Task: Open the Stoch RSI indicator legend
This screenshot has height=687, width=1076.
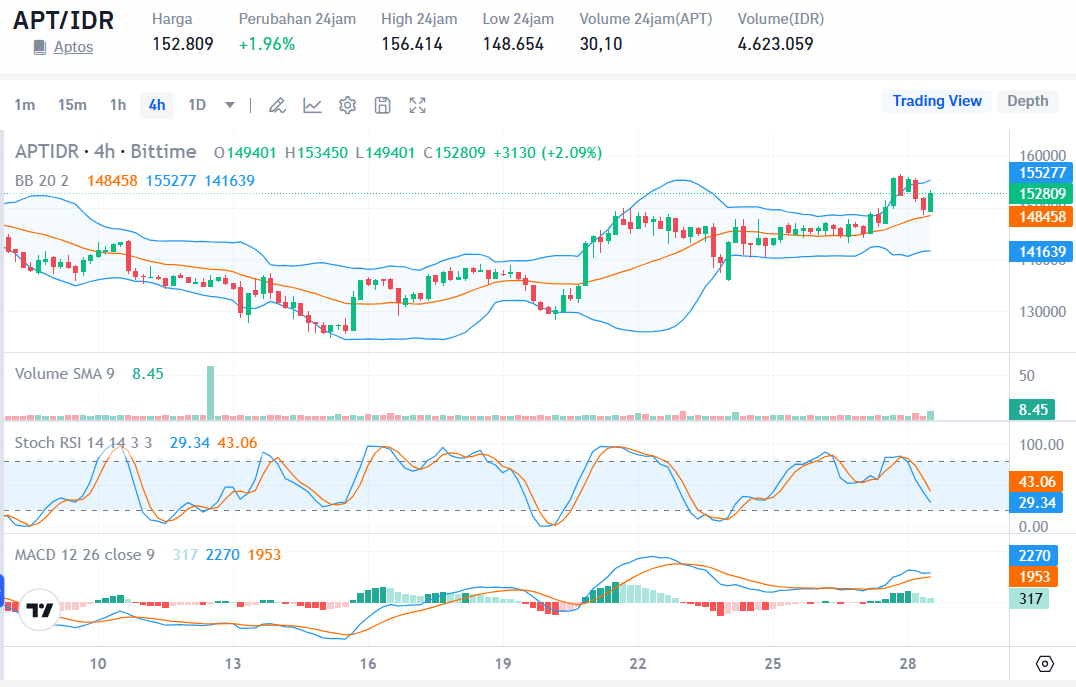Action: [83, 442]
